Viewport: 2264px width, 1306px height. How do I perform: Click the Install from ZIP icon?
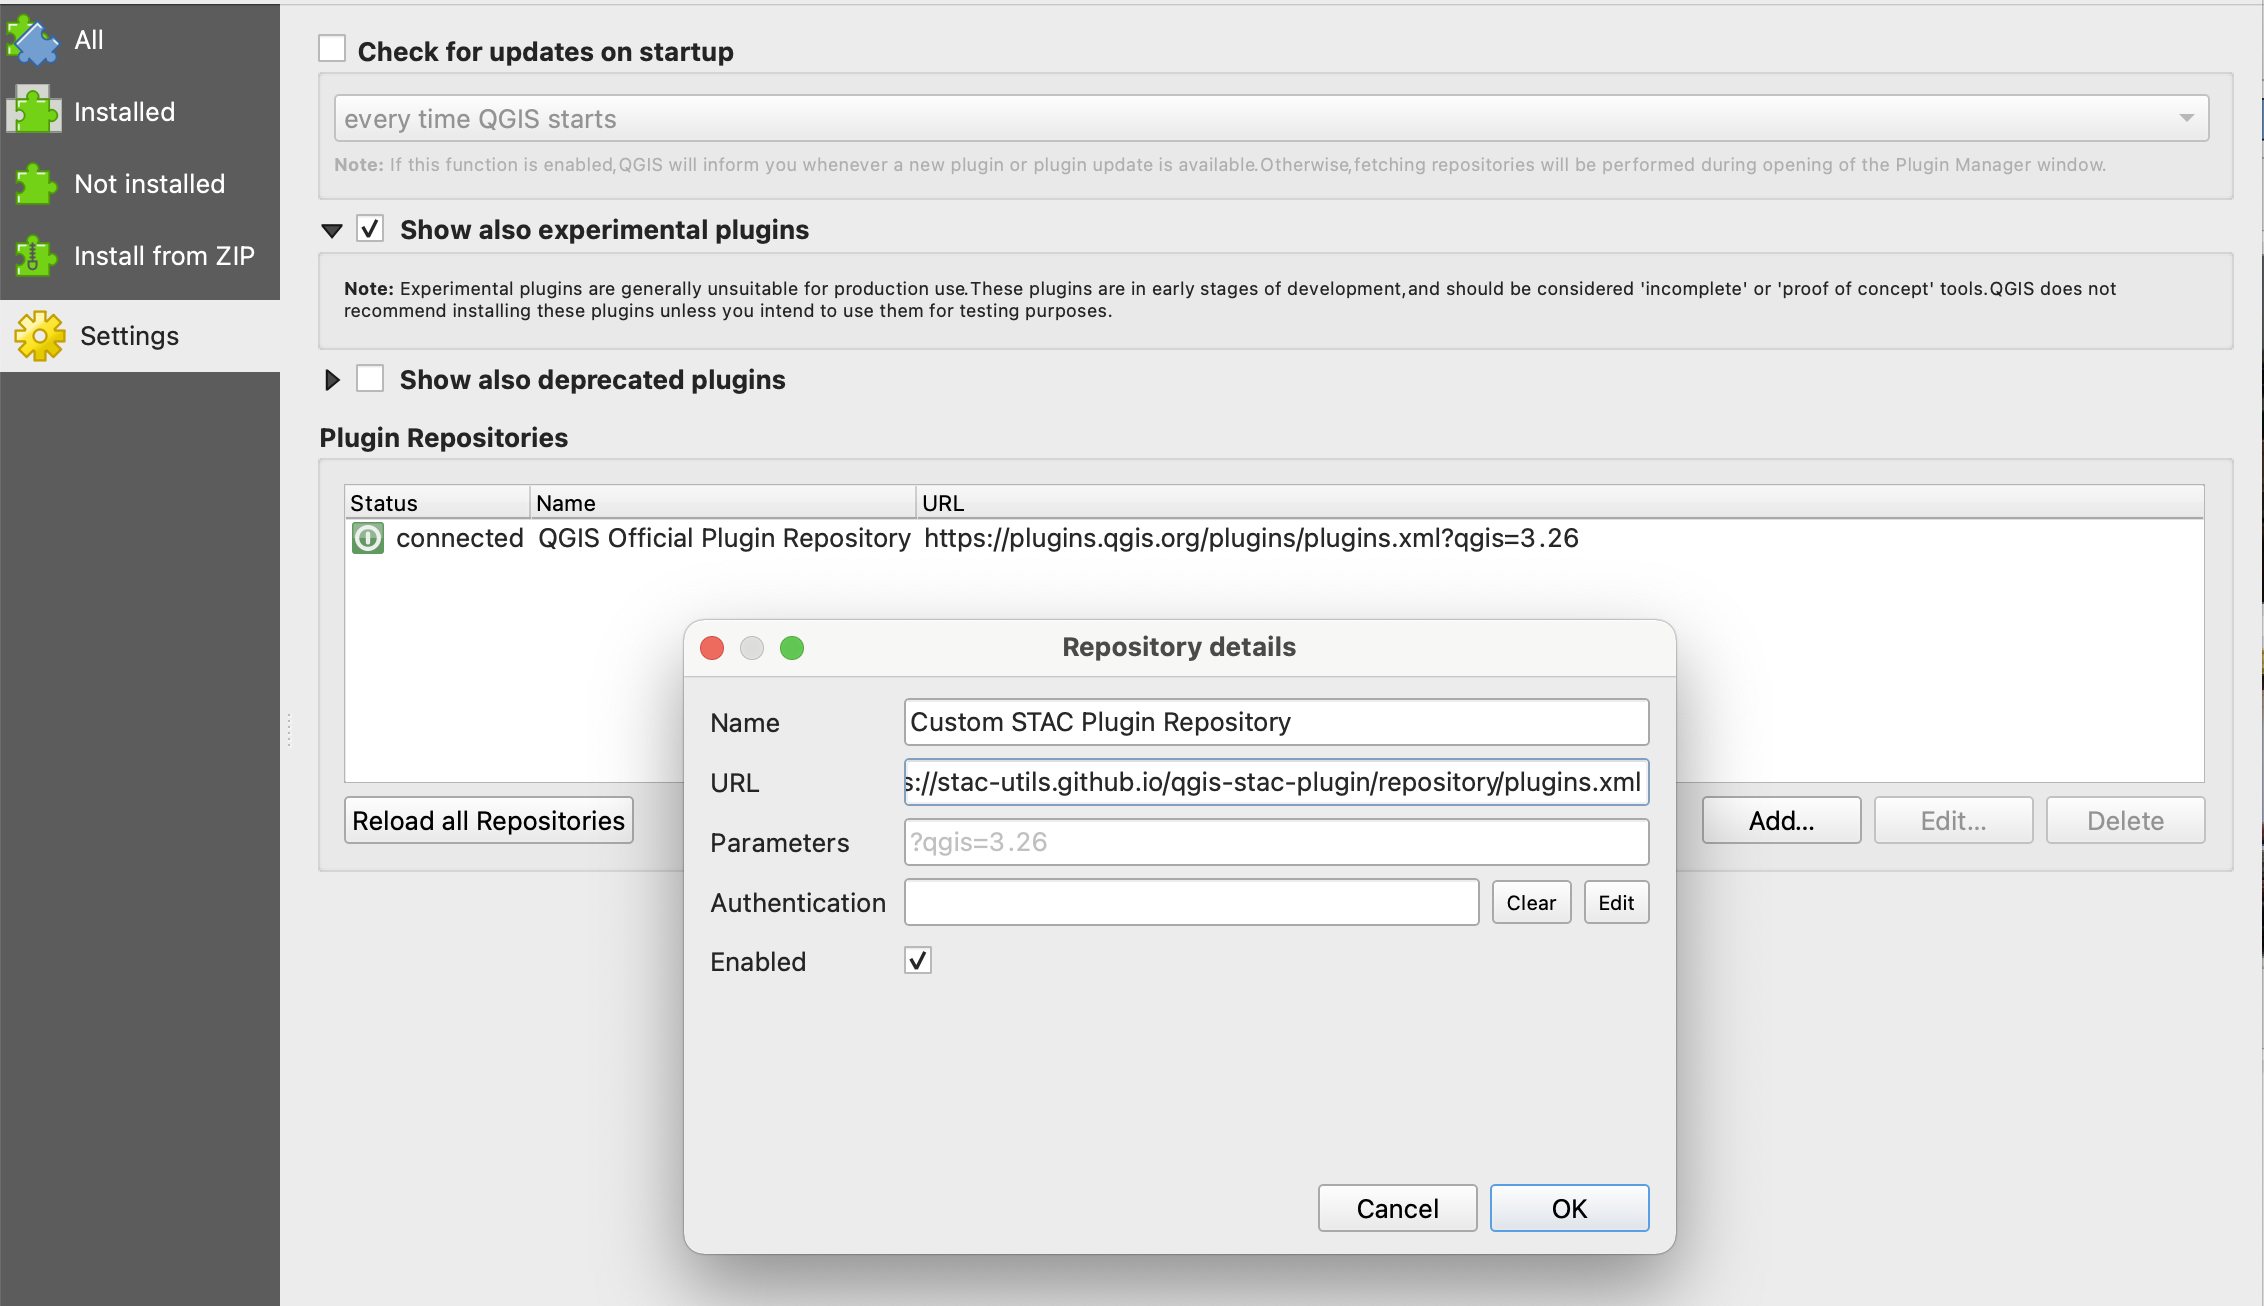(35, 256)
